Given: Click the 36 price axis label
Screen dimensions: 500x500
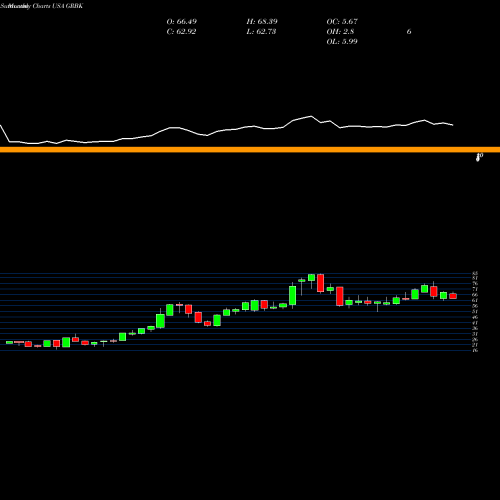Looking at the screenshot, I should [475, 328].
